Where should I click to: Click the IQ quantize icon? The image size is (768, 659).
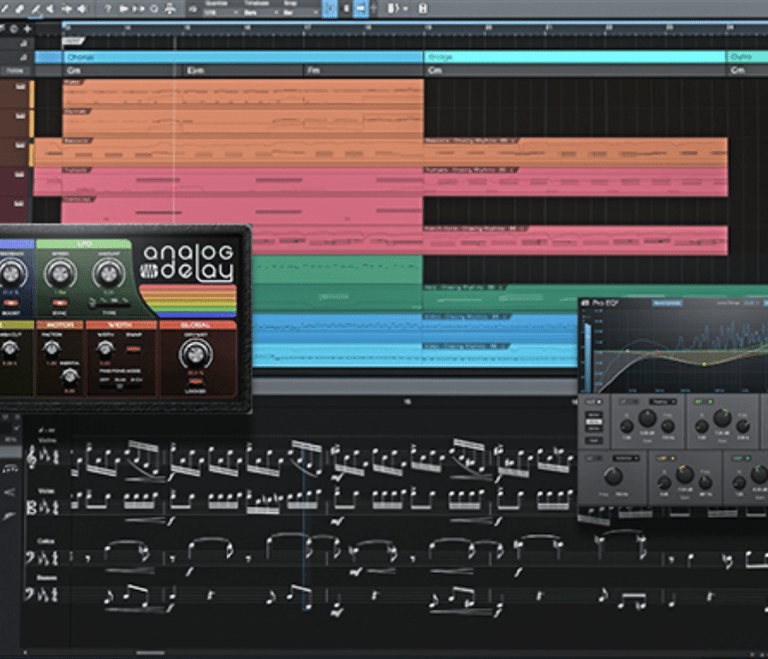pos(192,9)
